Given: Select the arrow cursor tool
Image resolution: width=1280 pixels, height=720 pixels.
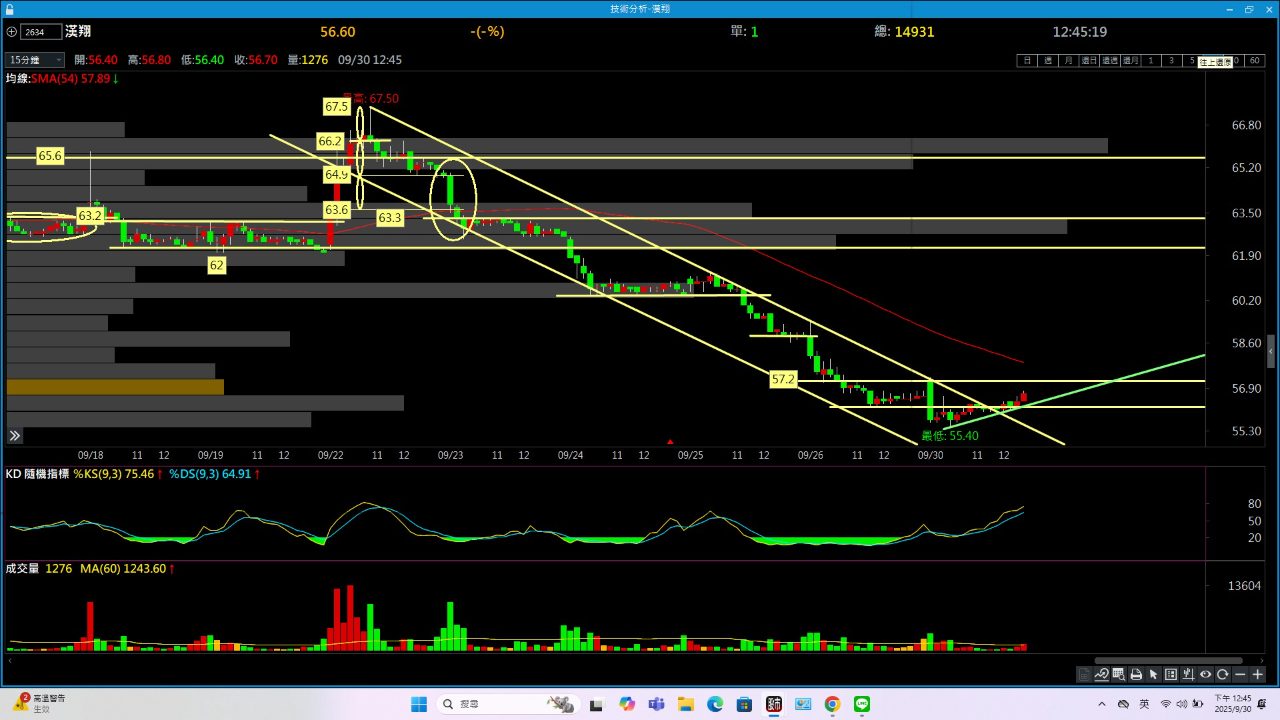Looking at the screenshot, I should pyautogui.click(x=1153, y=675).
